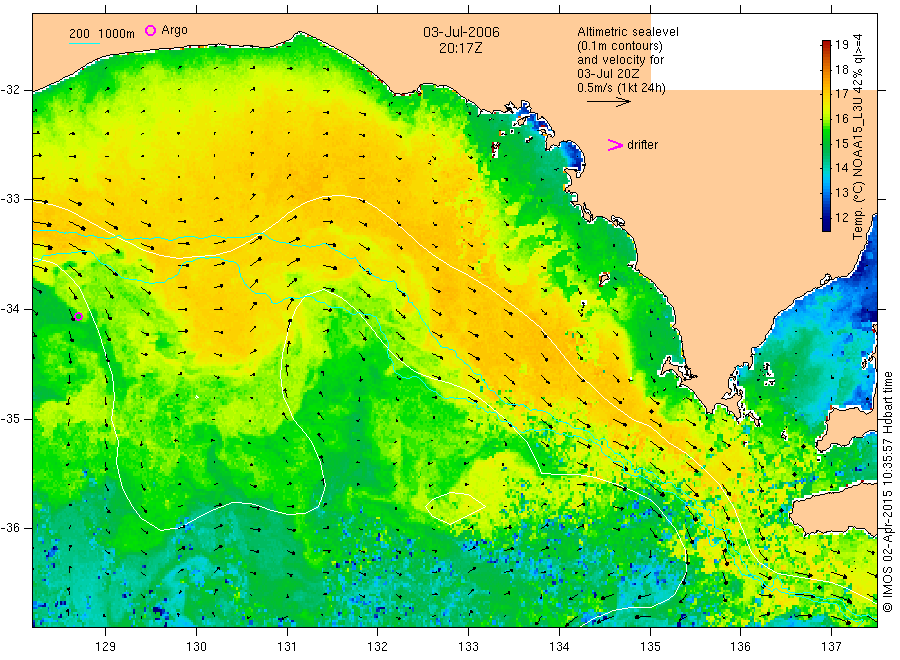This screenshot has height=660, width=900.
Task: Click the small closed white contour near 133°E
Action: [x=455, y=507]
